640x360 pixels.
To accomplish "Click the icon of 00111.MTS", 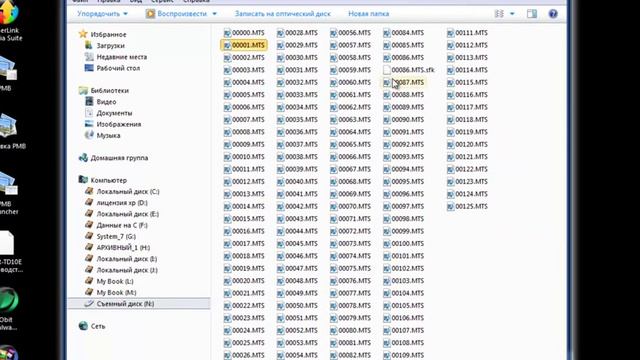I will pos(450,33).
